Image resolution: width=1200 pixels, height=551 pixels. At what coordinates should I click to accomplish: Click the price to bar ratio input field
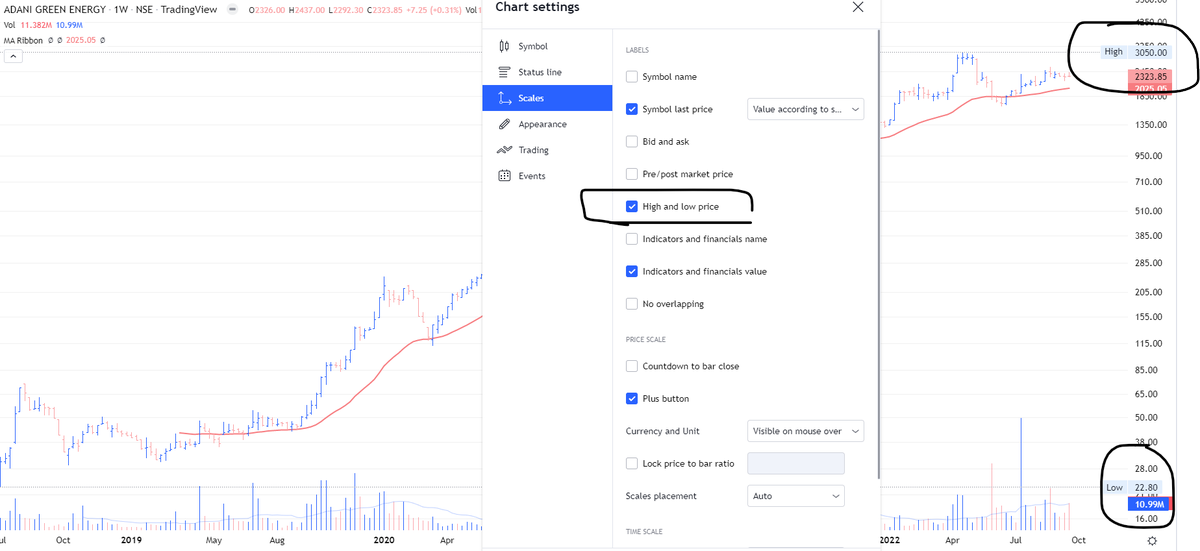[x=796, y=463]
